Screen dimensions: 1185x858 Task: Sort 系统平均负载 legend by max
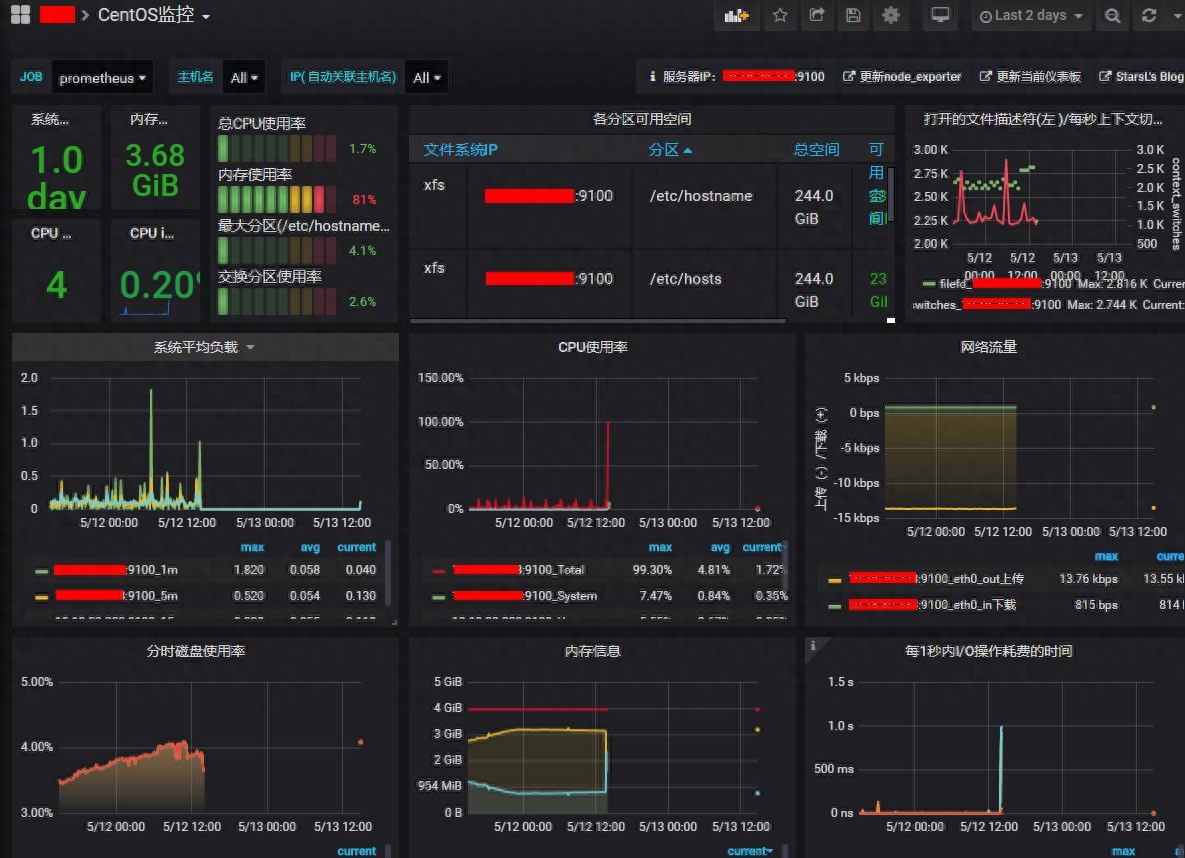pos(252,547)
